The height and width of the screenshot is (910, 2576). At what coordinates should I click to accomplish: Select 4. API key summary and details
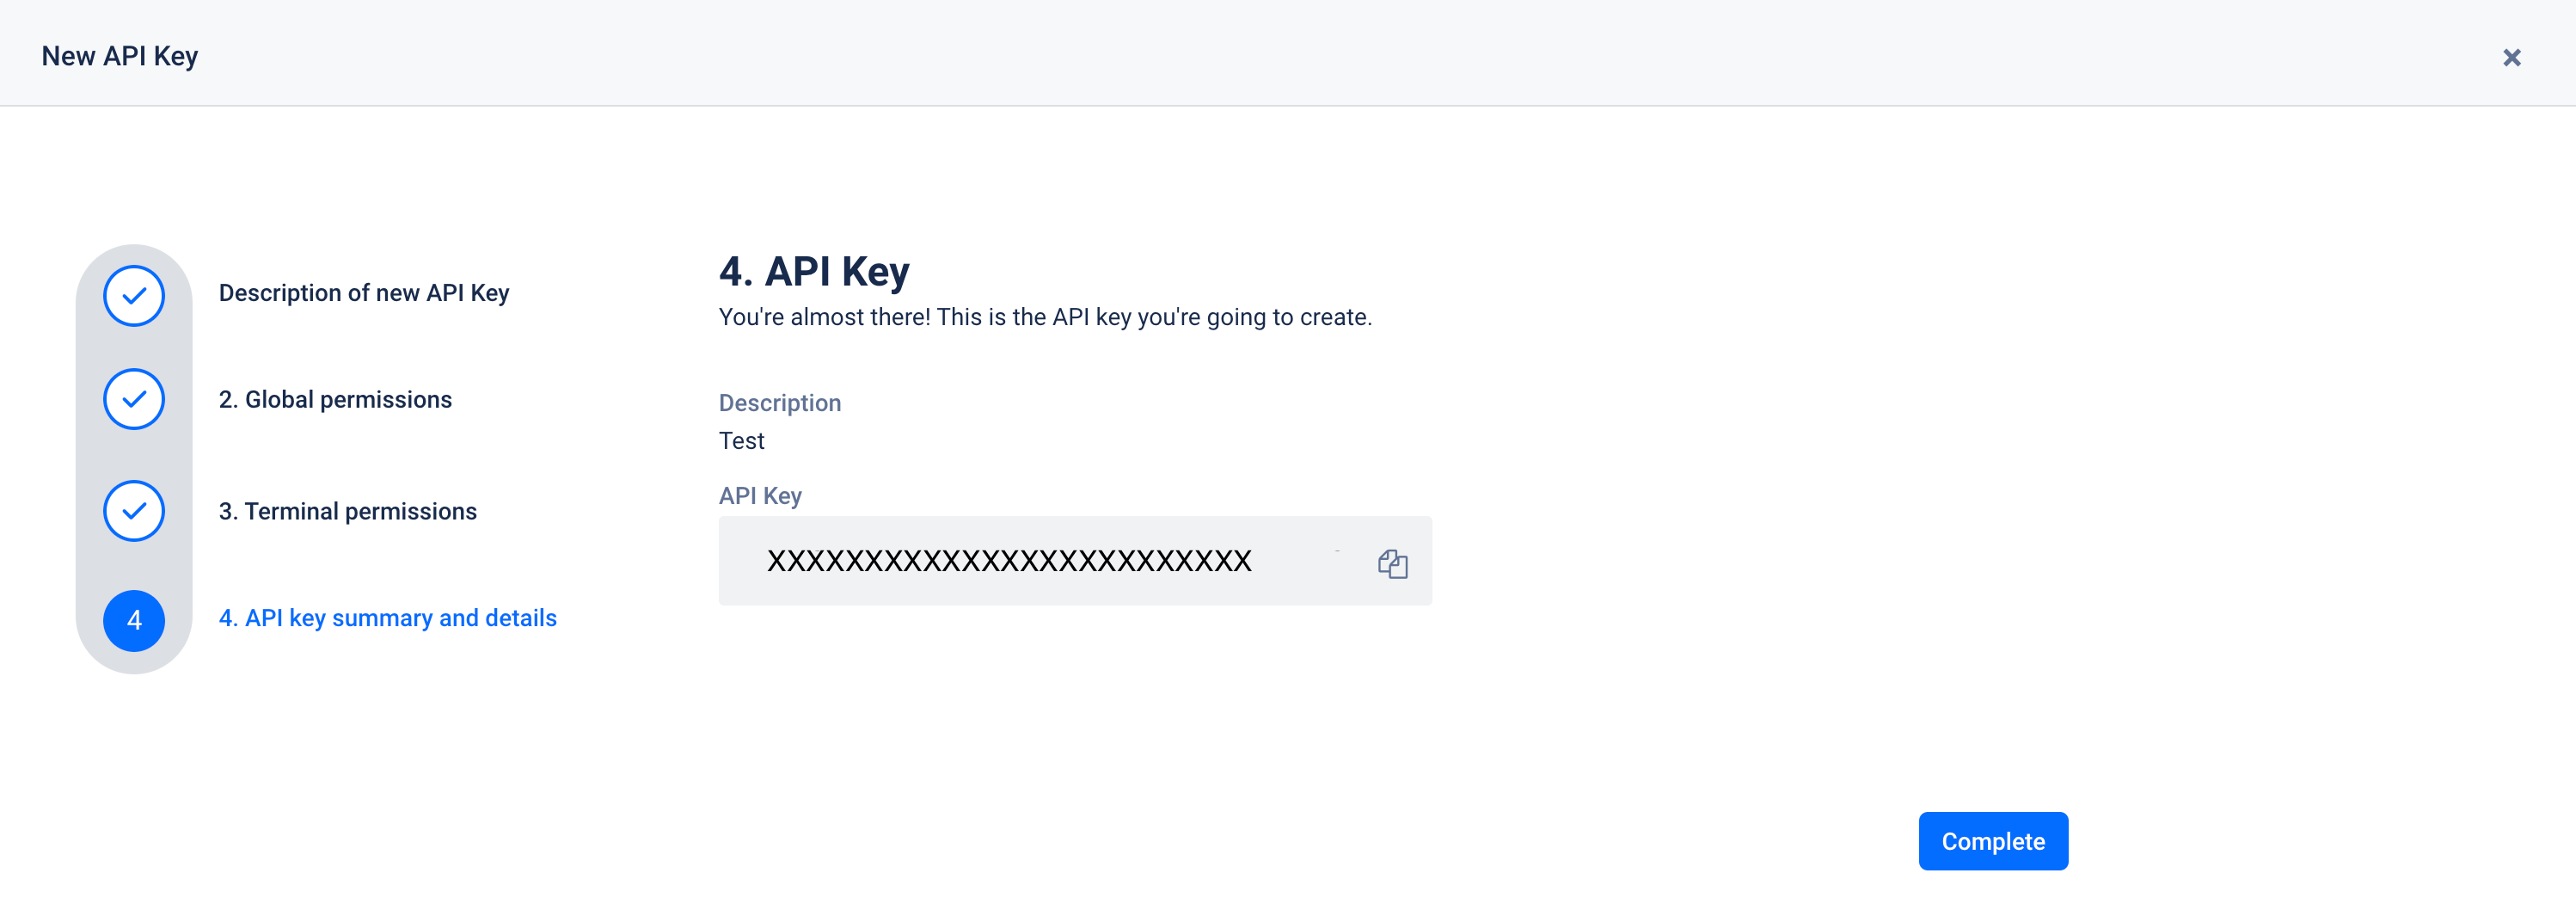point(388,618)
